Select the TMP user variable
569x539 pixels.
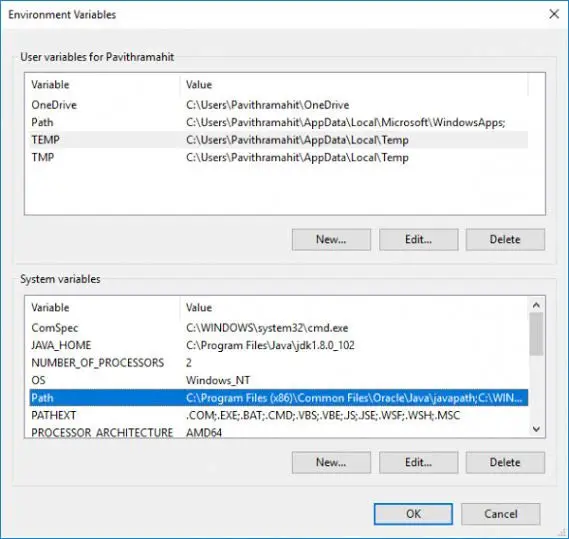[278, 157]
